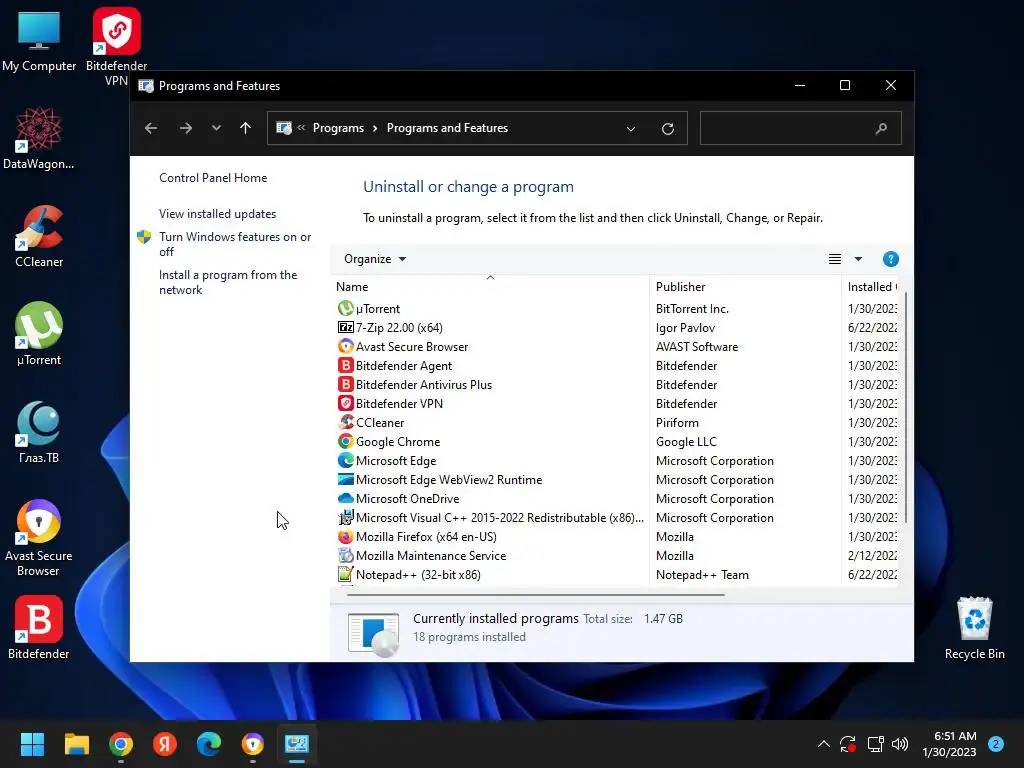Select the 7-Zip 22.00 (x64) list icon

pyautogui.click(x=345, y=327)
